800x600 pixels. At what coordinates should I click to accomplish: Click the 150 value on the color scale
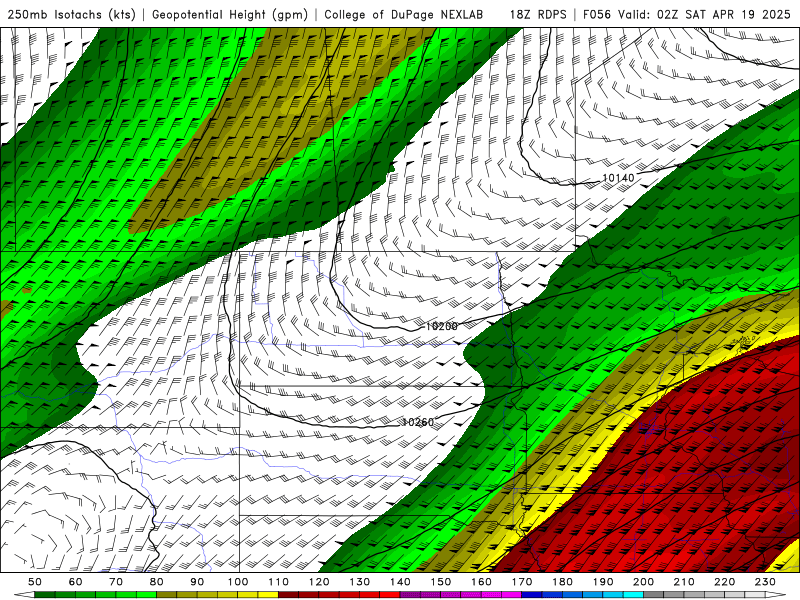[441, 582]
